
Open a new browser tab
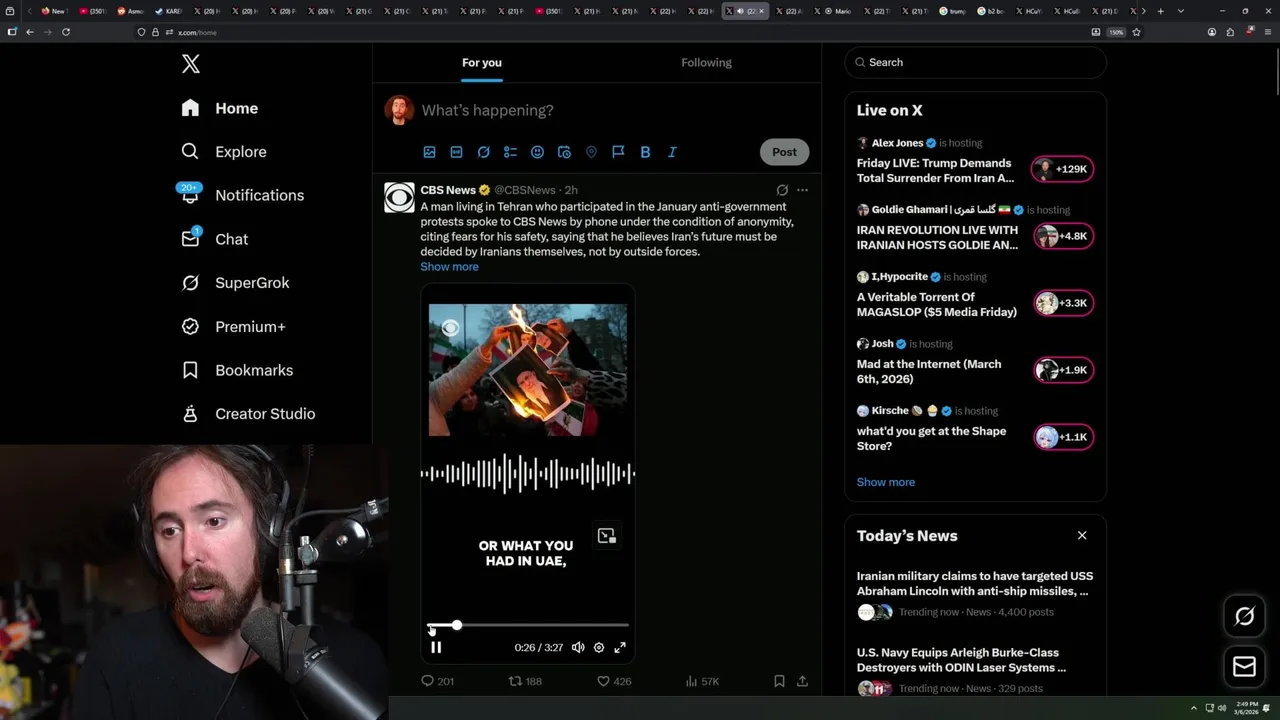[x=1160, y=11]
